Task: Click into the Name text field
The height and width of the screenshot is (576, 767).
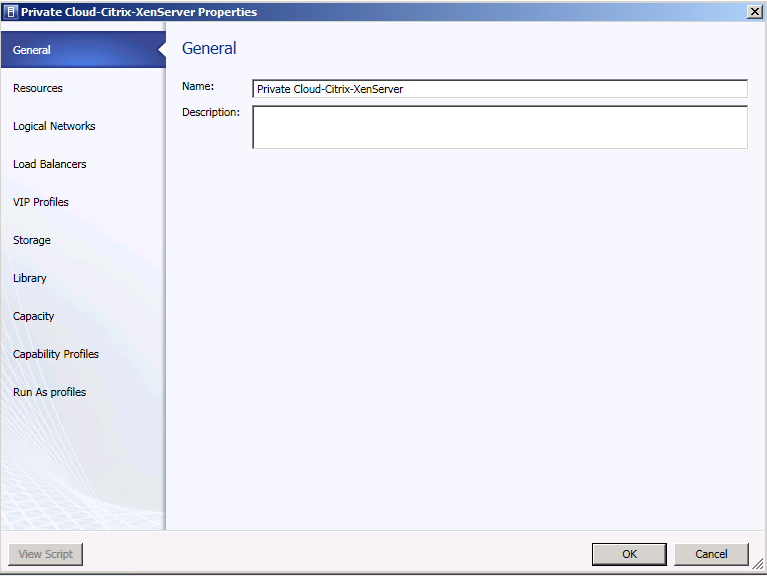Action: pyautogui.click(x=500, y=89)
